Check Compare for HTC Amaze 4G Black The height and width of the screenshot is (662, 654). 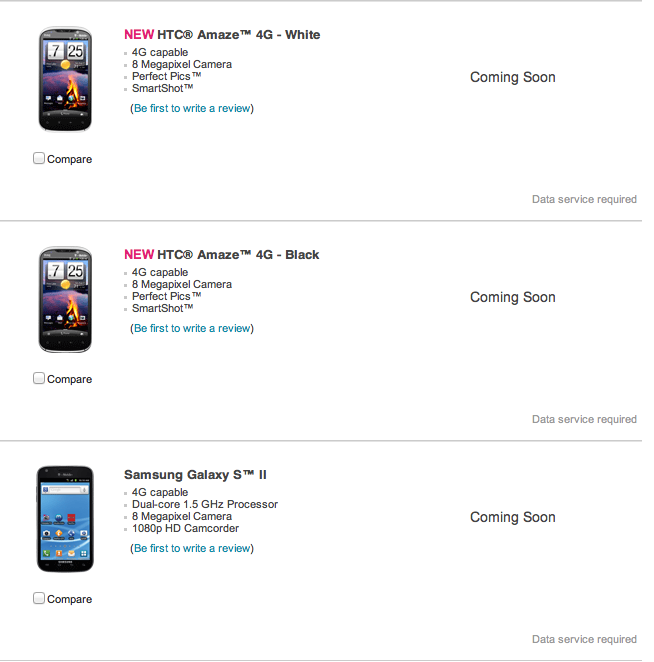[x=39, y=378]
